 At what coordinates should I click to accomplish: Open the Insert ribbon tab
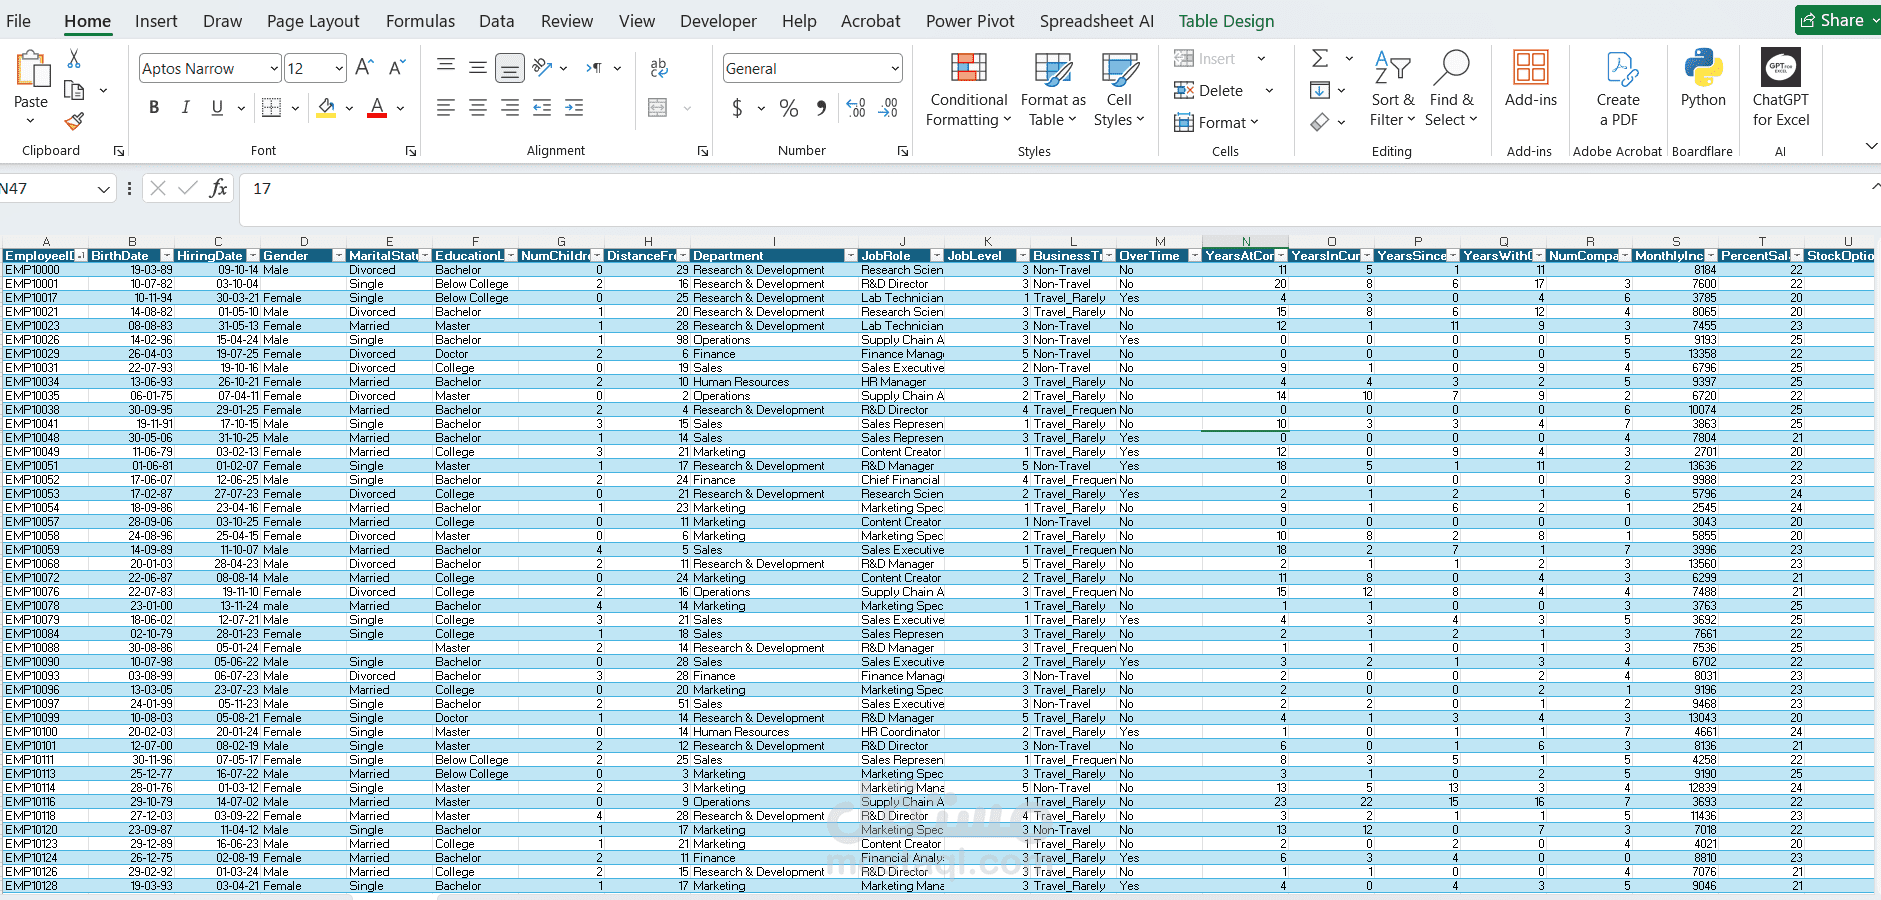pyautogui.click(x=156, y=21)
